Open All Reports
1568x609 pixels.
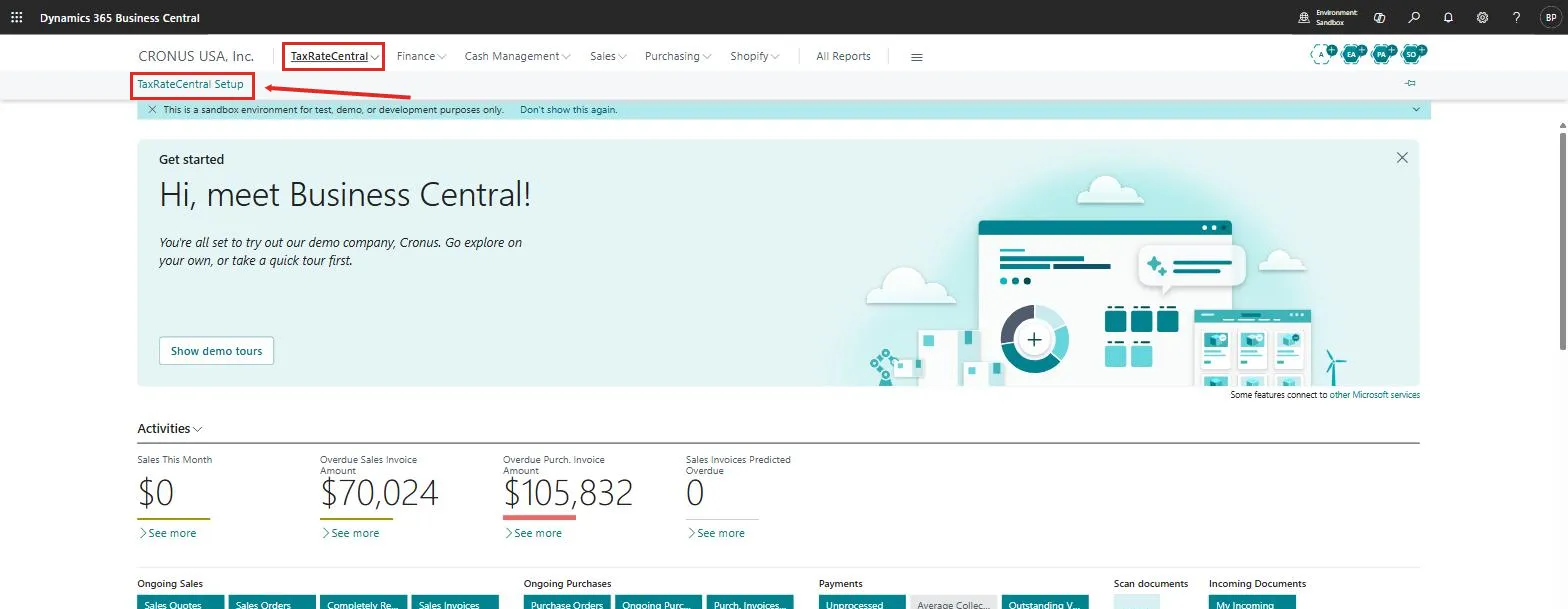coord(843,57)
